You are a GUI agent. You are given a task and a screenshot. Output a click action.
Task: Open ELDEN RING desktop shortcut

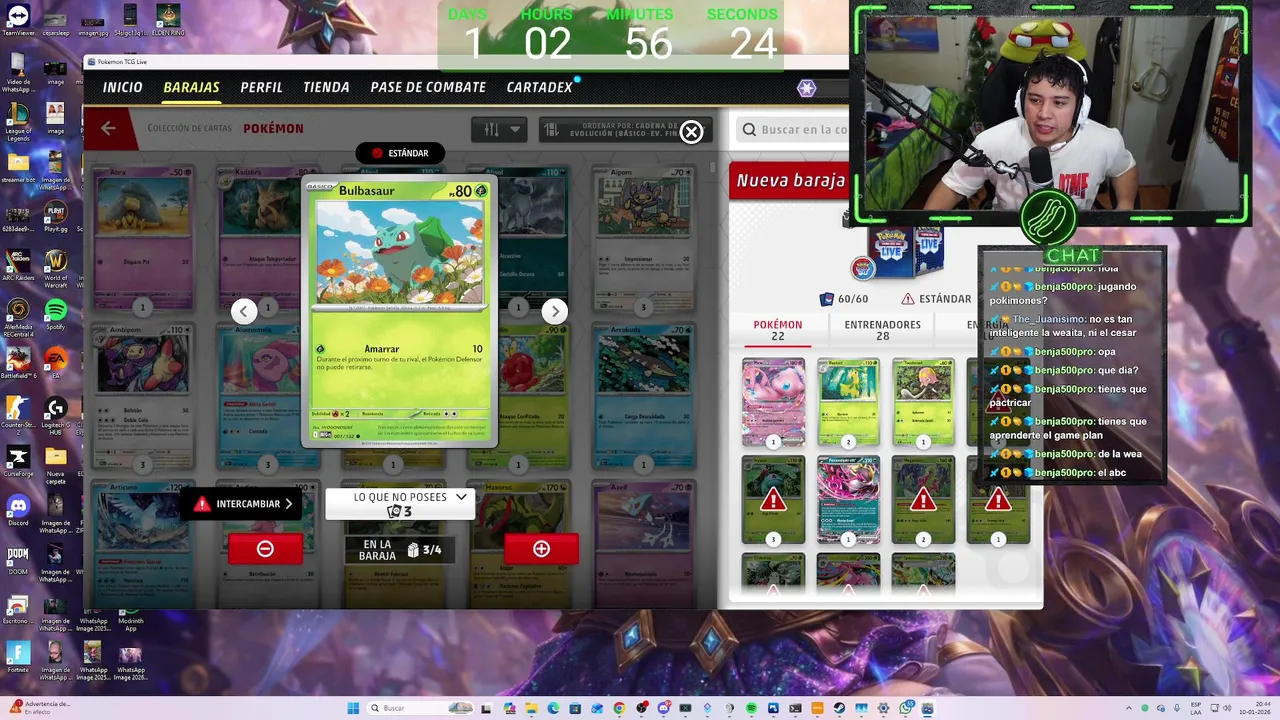tap(167, 21)
